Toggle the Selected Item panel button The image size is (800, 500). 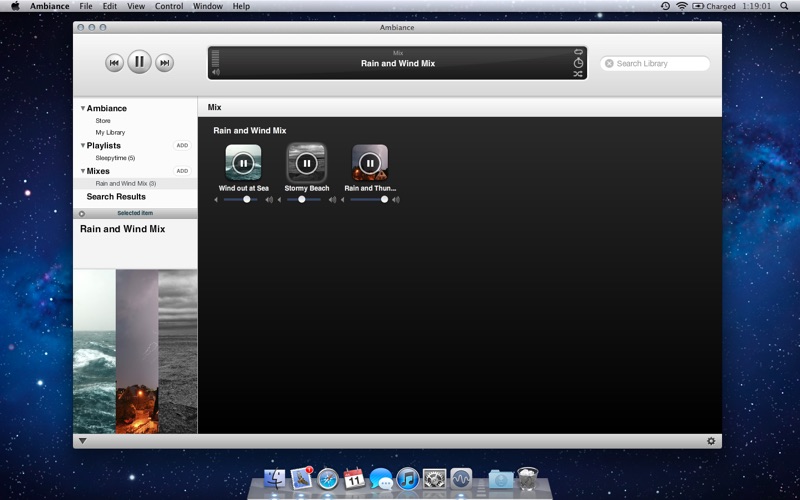pos(82,213)
